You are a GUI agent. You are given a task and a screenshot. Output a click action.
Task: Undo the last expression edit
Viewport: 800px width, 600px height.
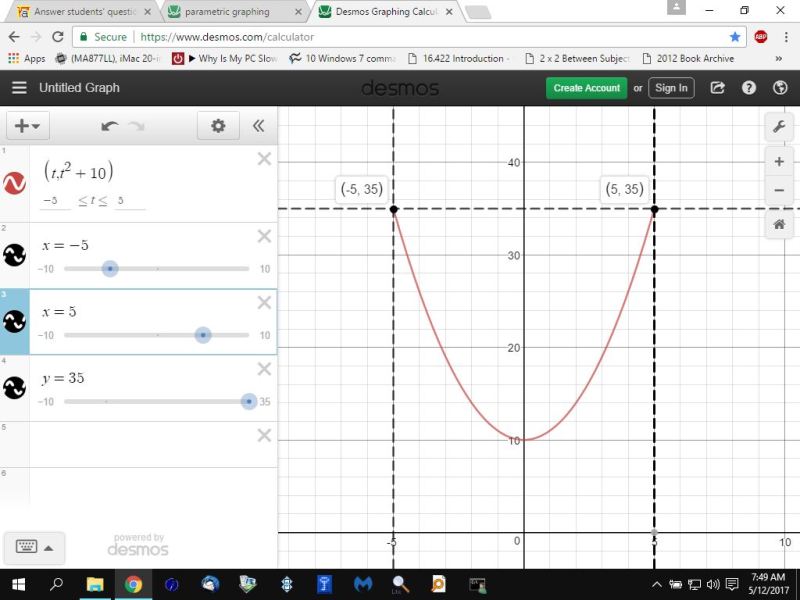109,126
